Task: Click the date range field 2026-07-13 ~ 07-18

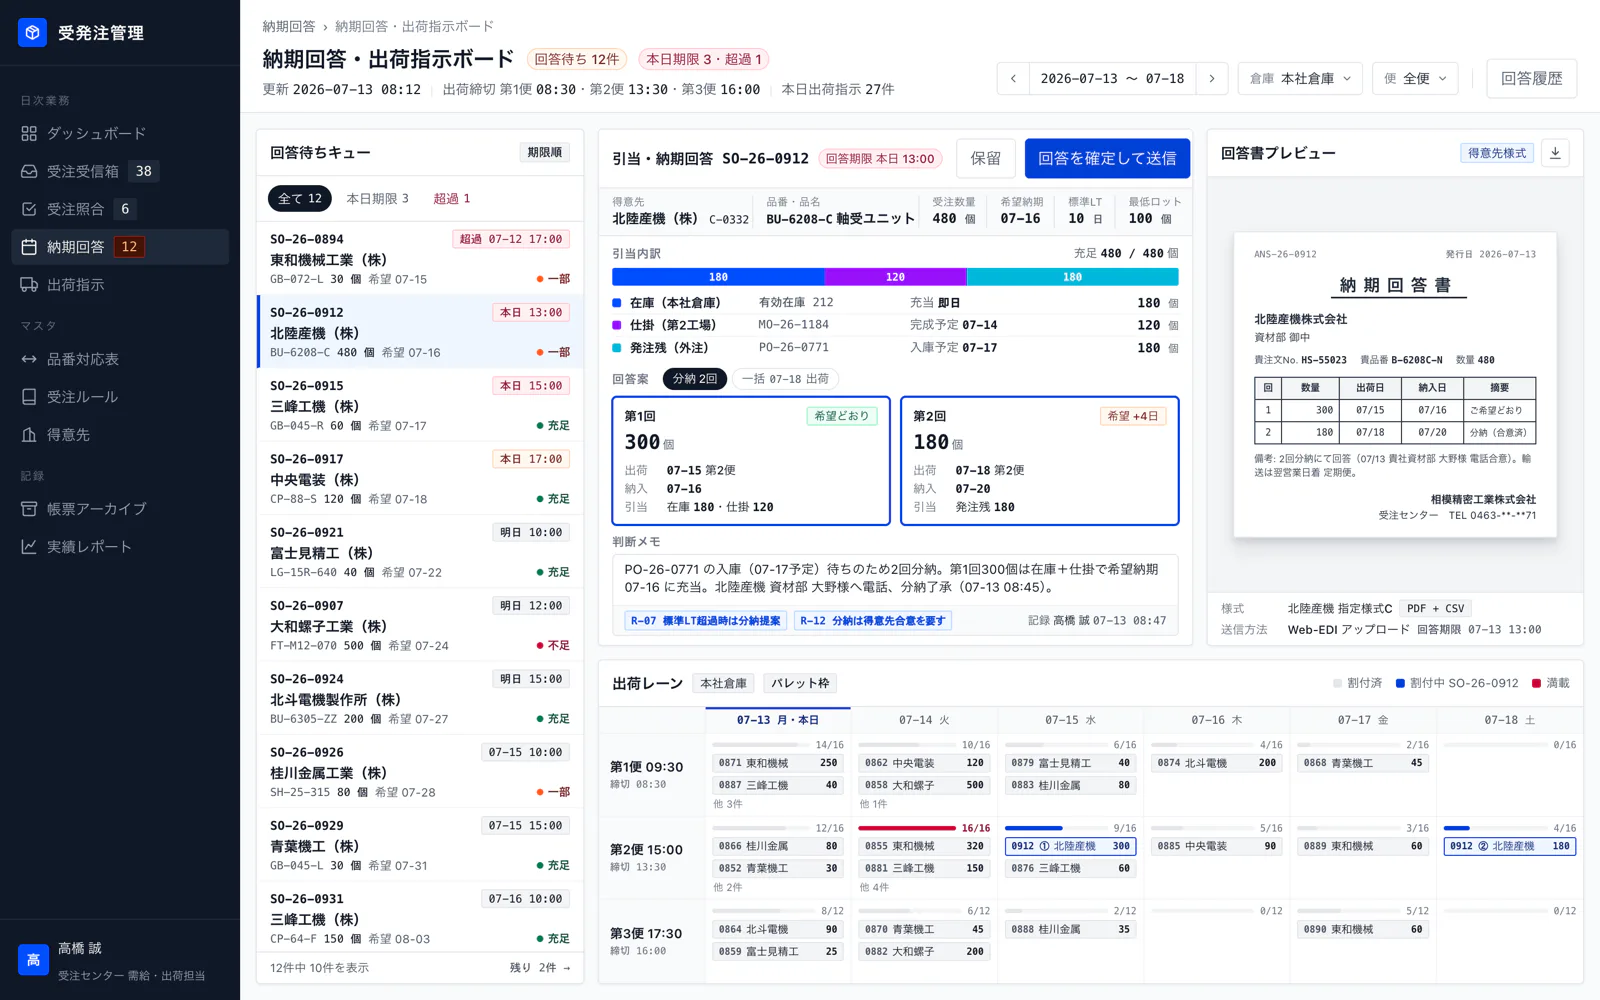Action: [1112, 78]
